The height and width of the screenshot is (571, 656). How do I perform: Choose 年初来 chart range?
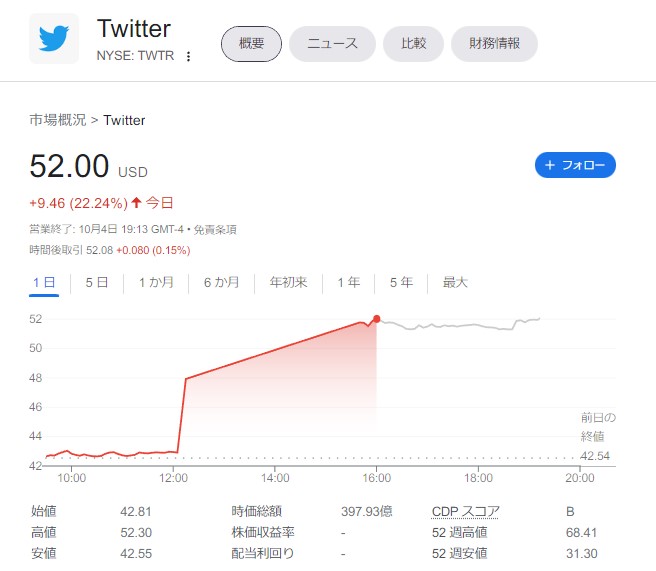[288, 283]
